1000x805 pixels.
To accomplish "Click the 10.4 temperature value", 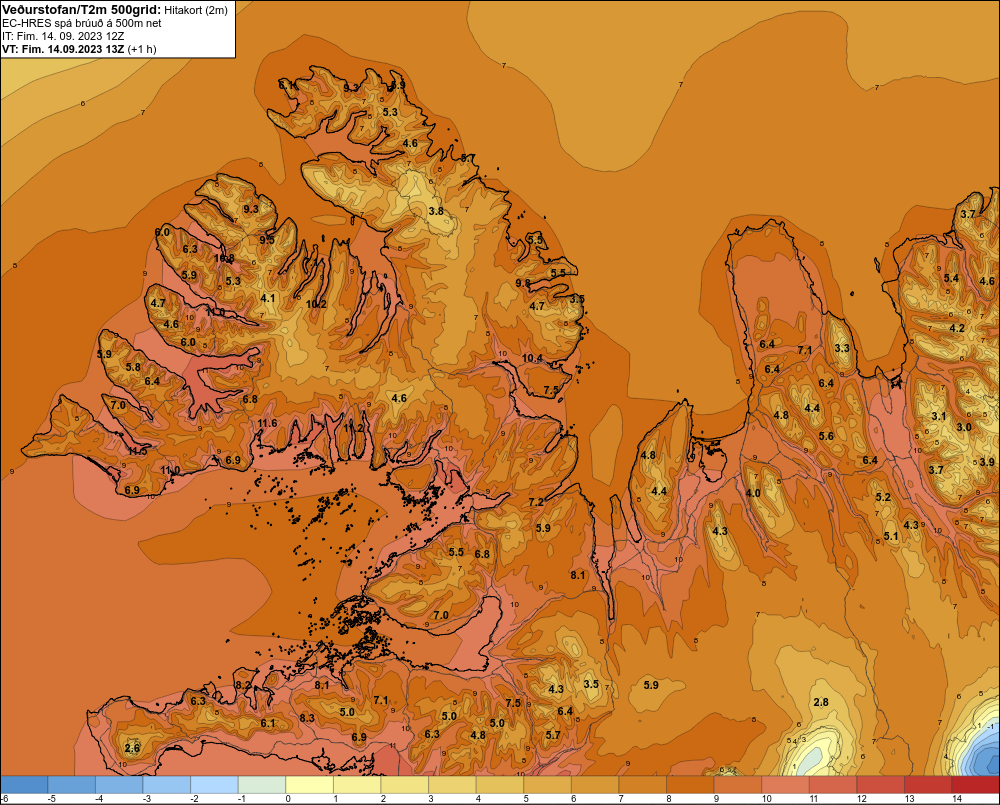I will tap(533, 358).
